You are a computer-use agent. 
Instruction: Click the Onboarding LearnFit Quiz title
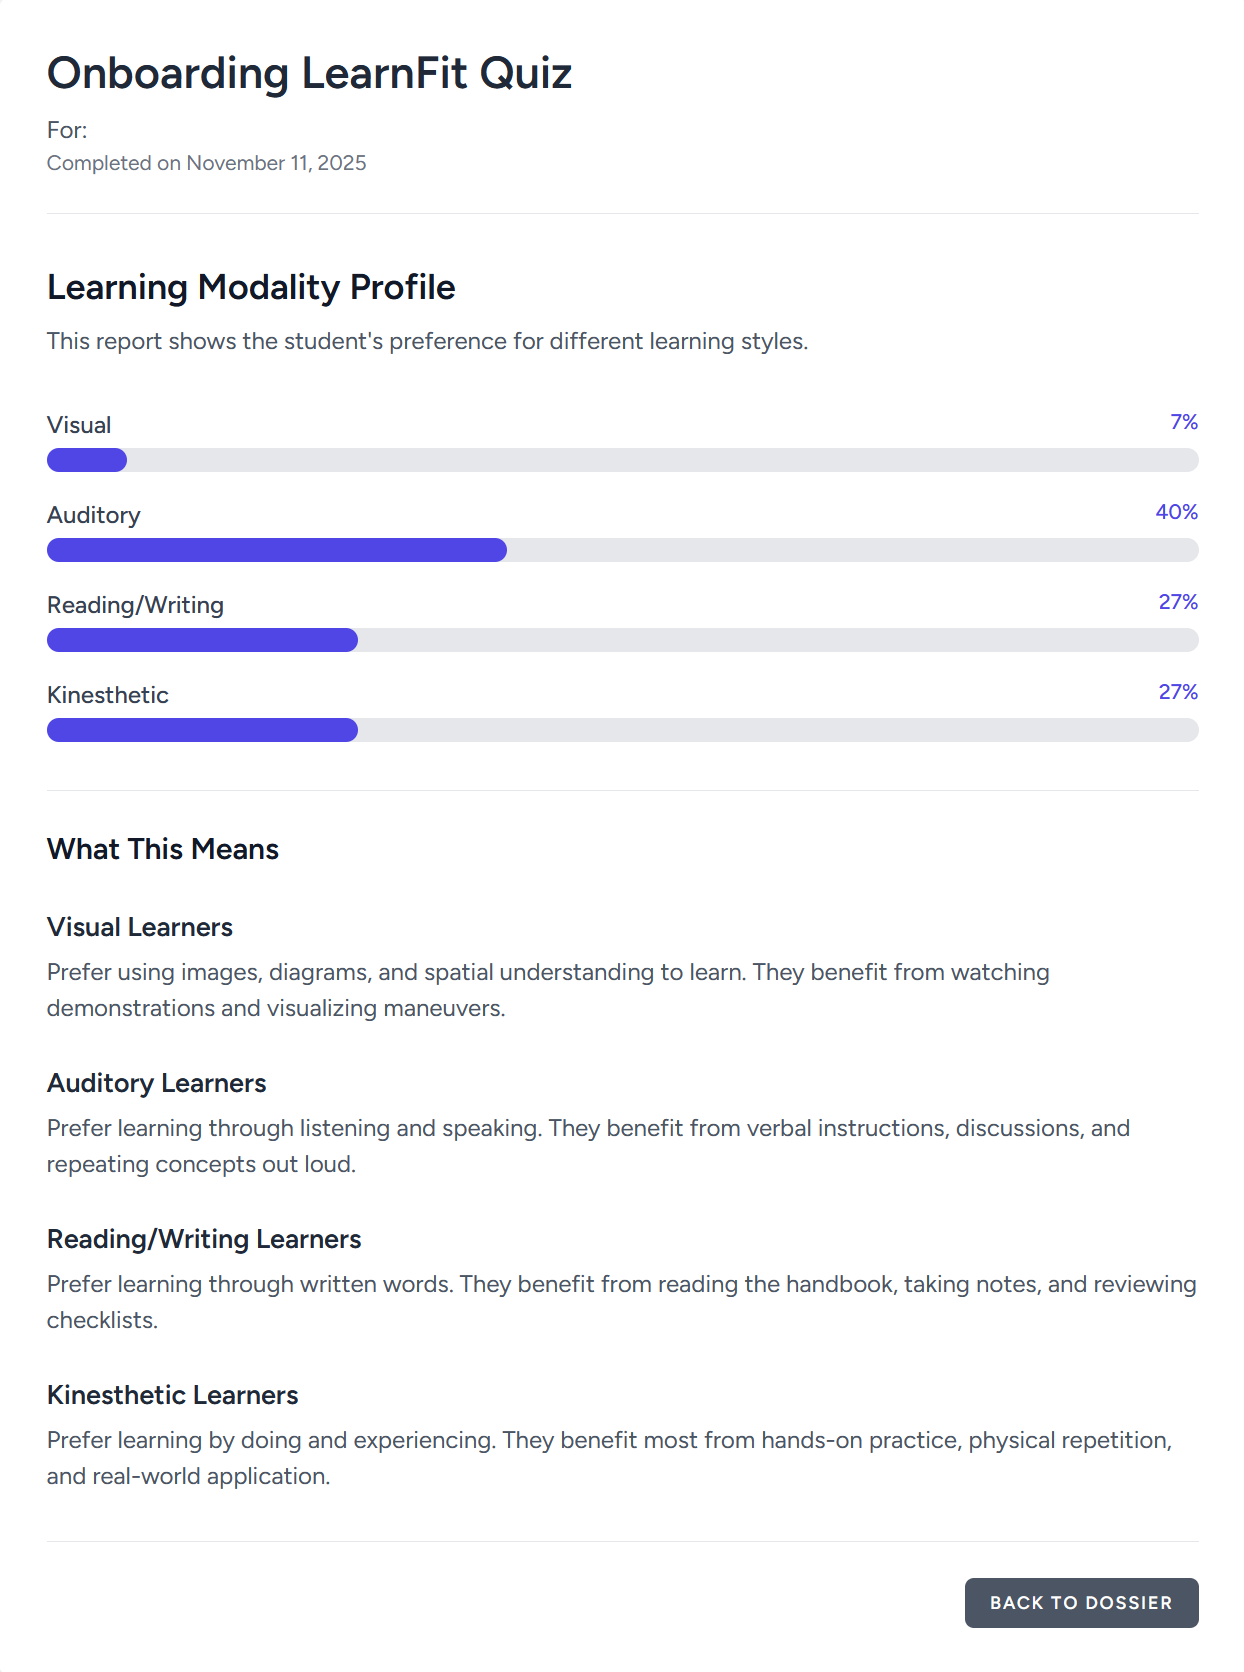[310, 71]
